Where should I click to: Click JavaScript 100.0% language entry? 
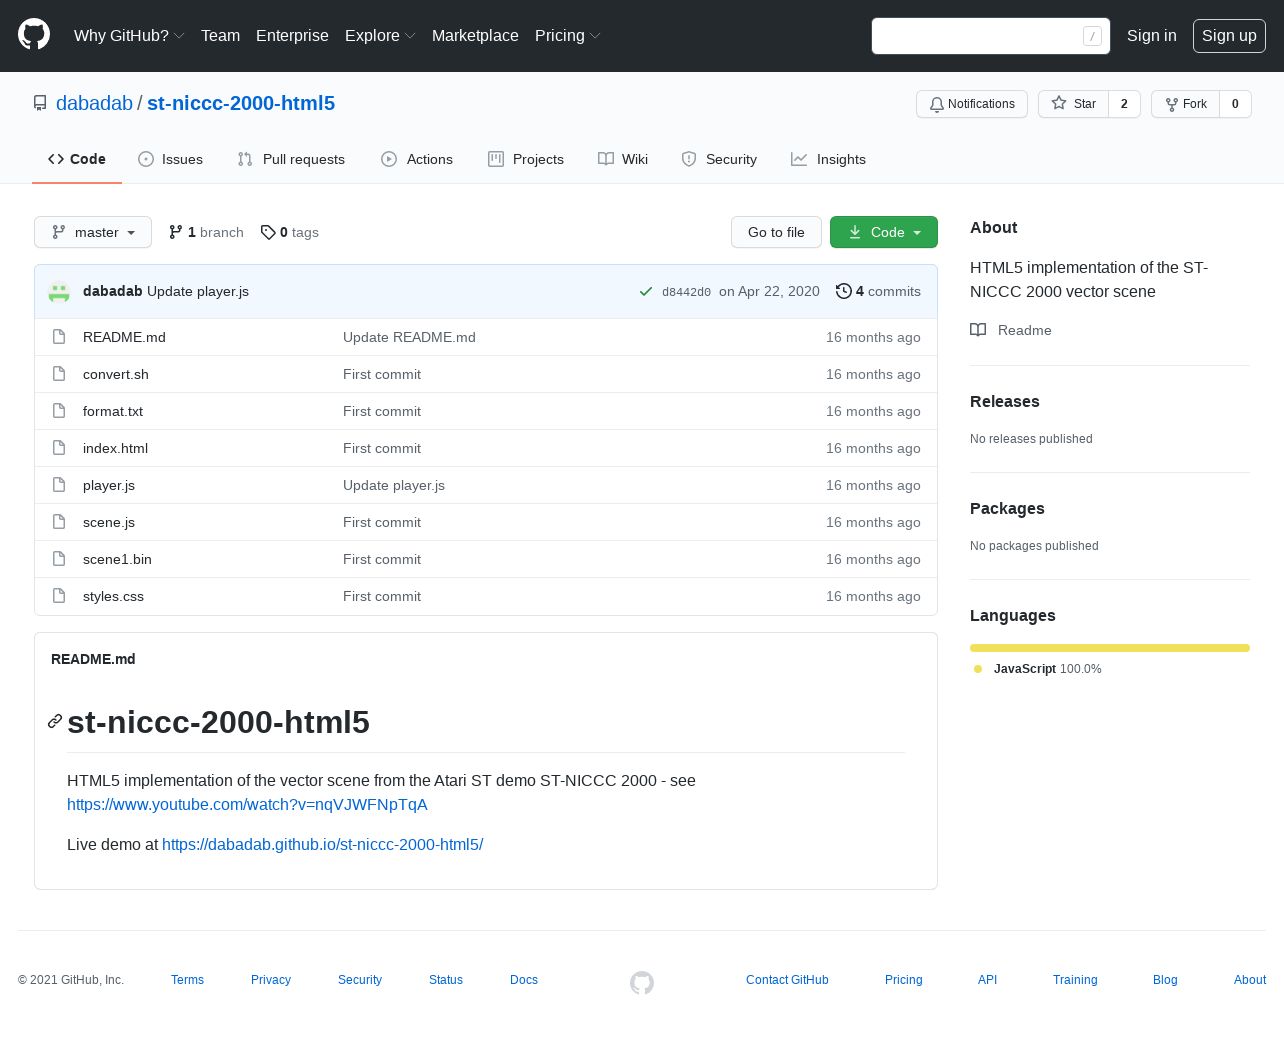1038,669
